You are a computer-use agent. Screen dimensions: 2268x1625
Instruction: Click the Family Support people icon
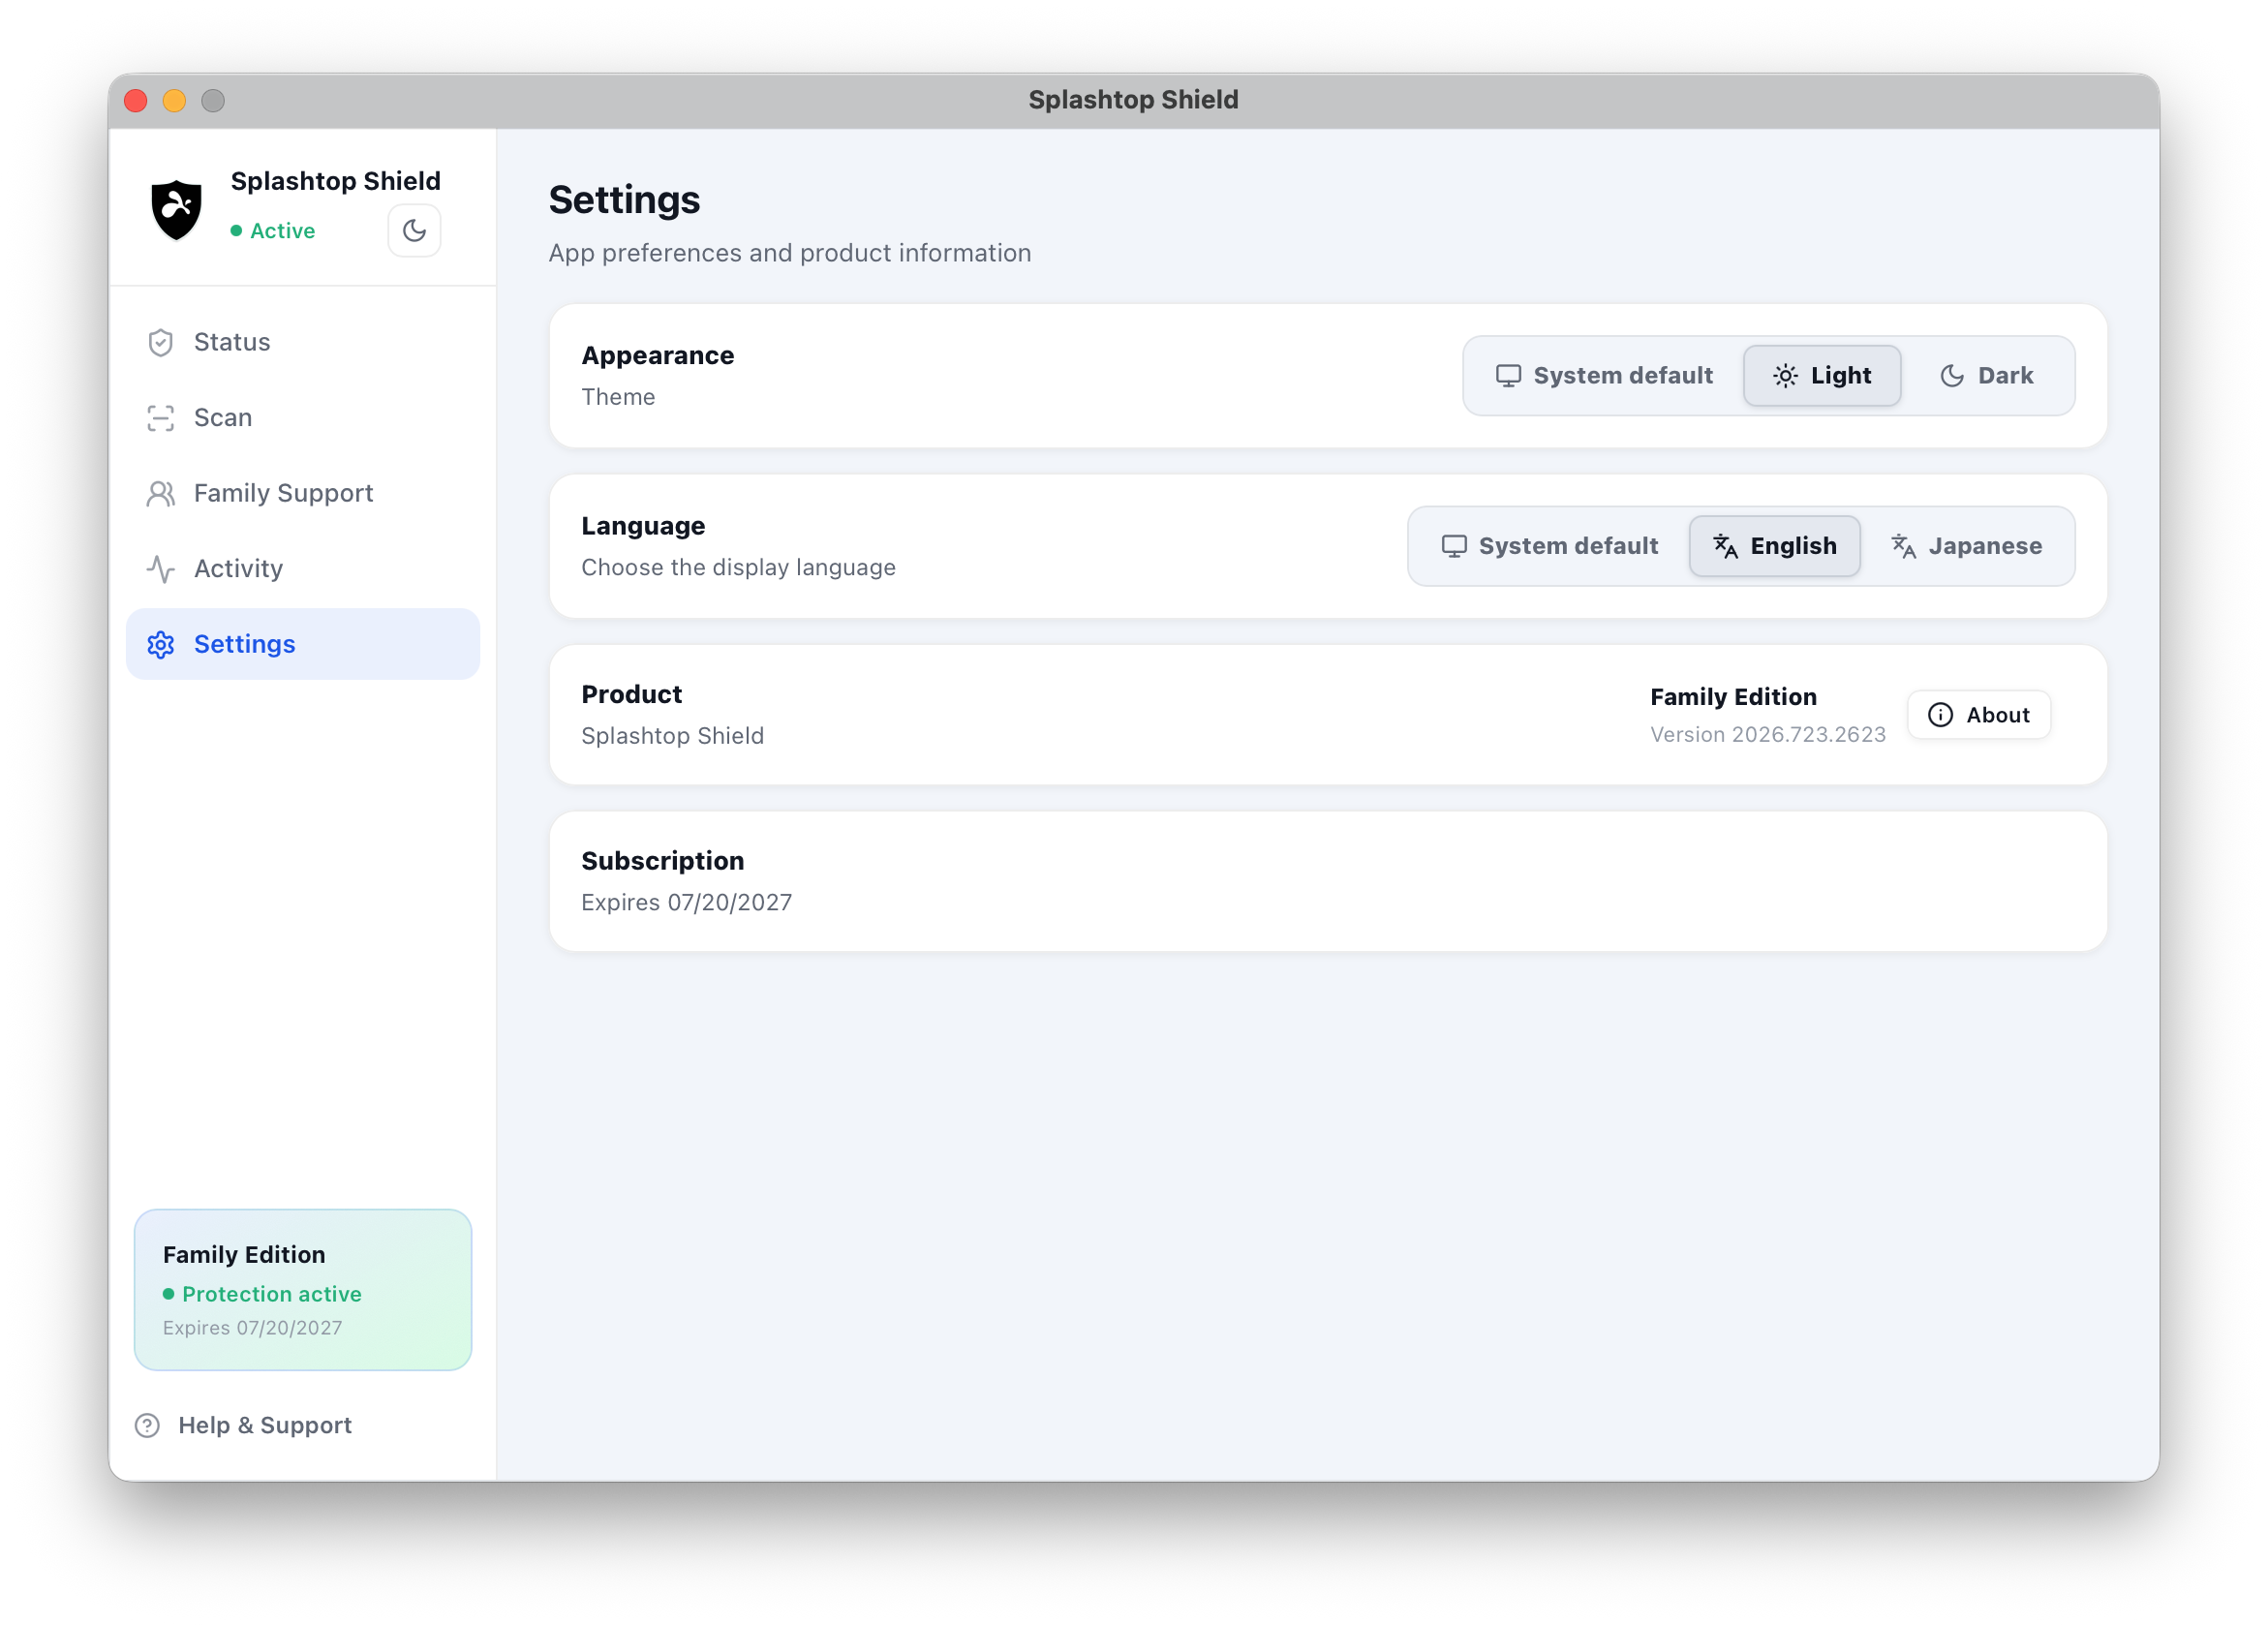click(x=160, y=493)
